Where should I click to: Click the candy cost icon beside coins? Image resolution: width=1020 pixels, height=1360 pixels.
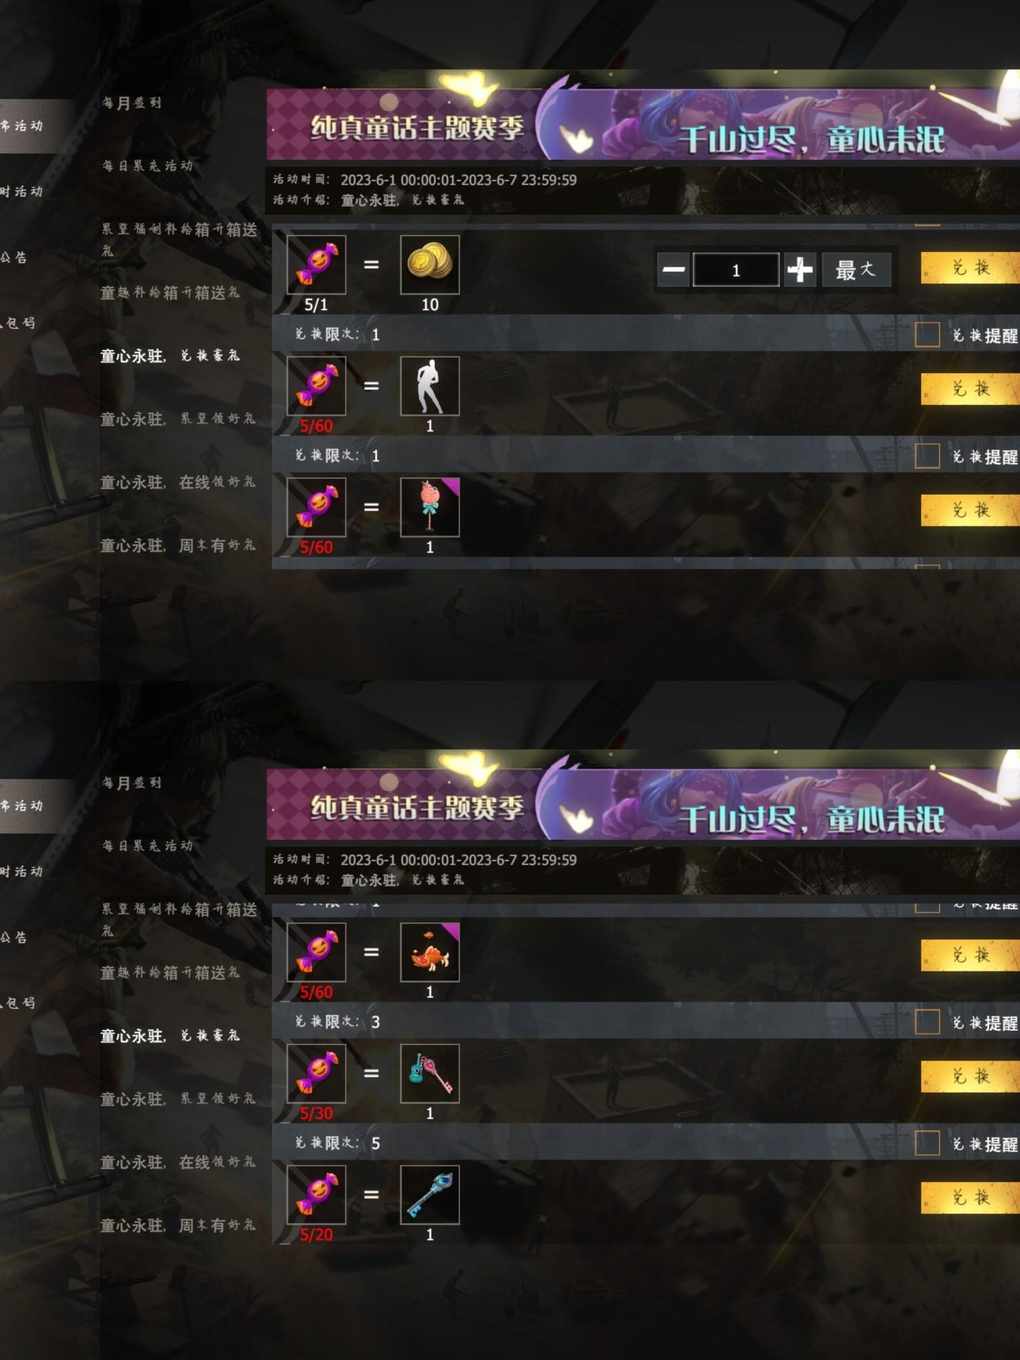coord(316,264)
